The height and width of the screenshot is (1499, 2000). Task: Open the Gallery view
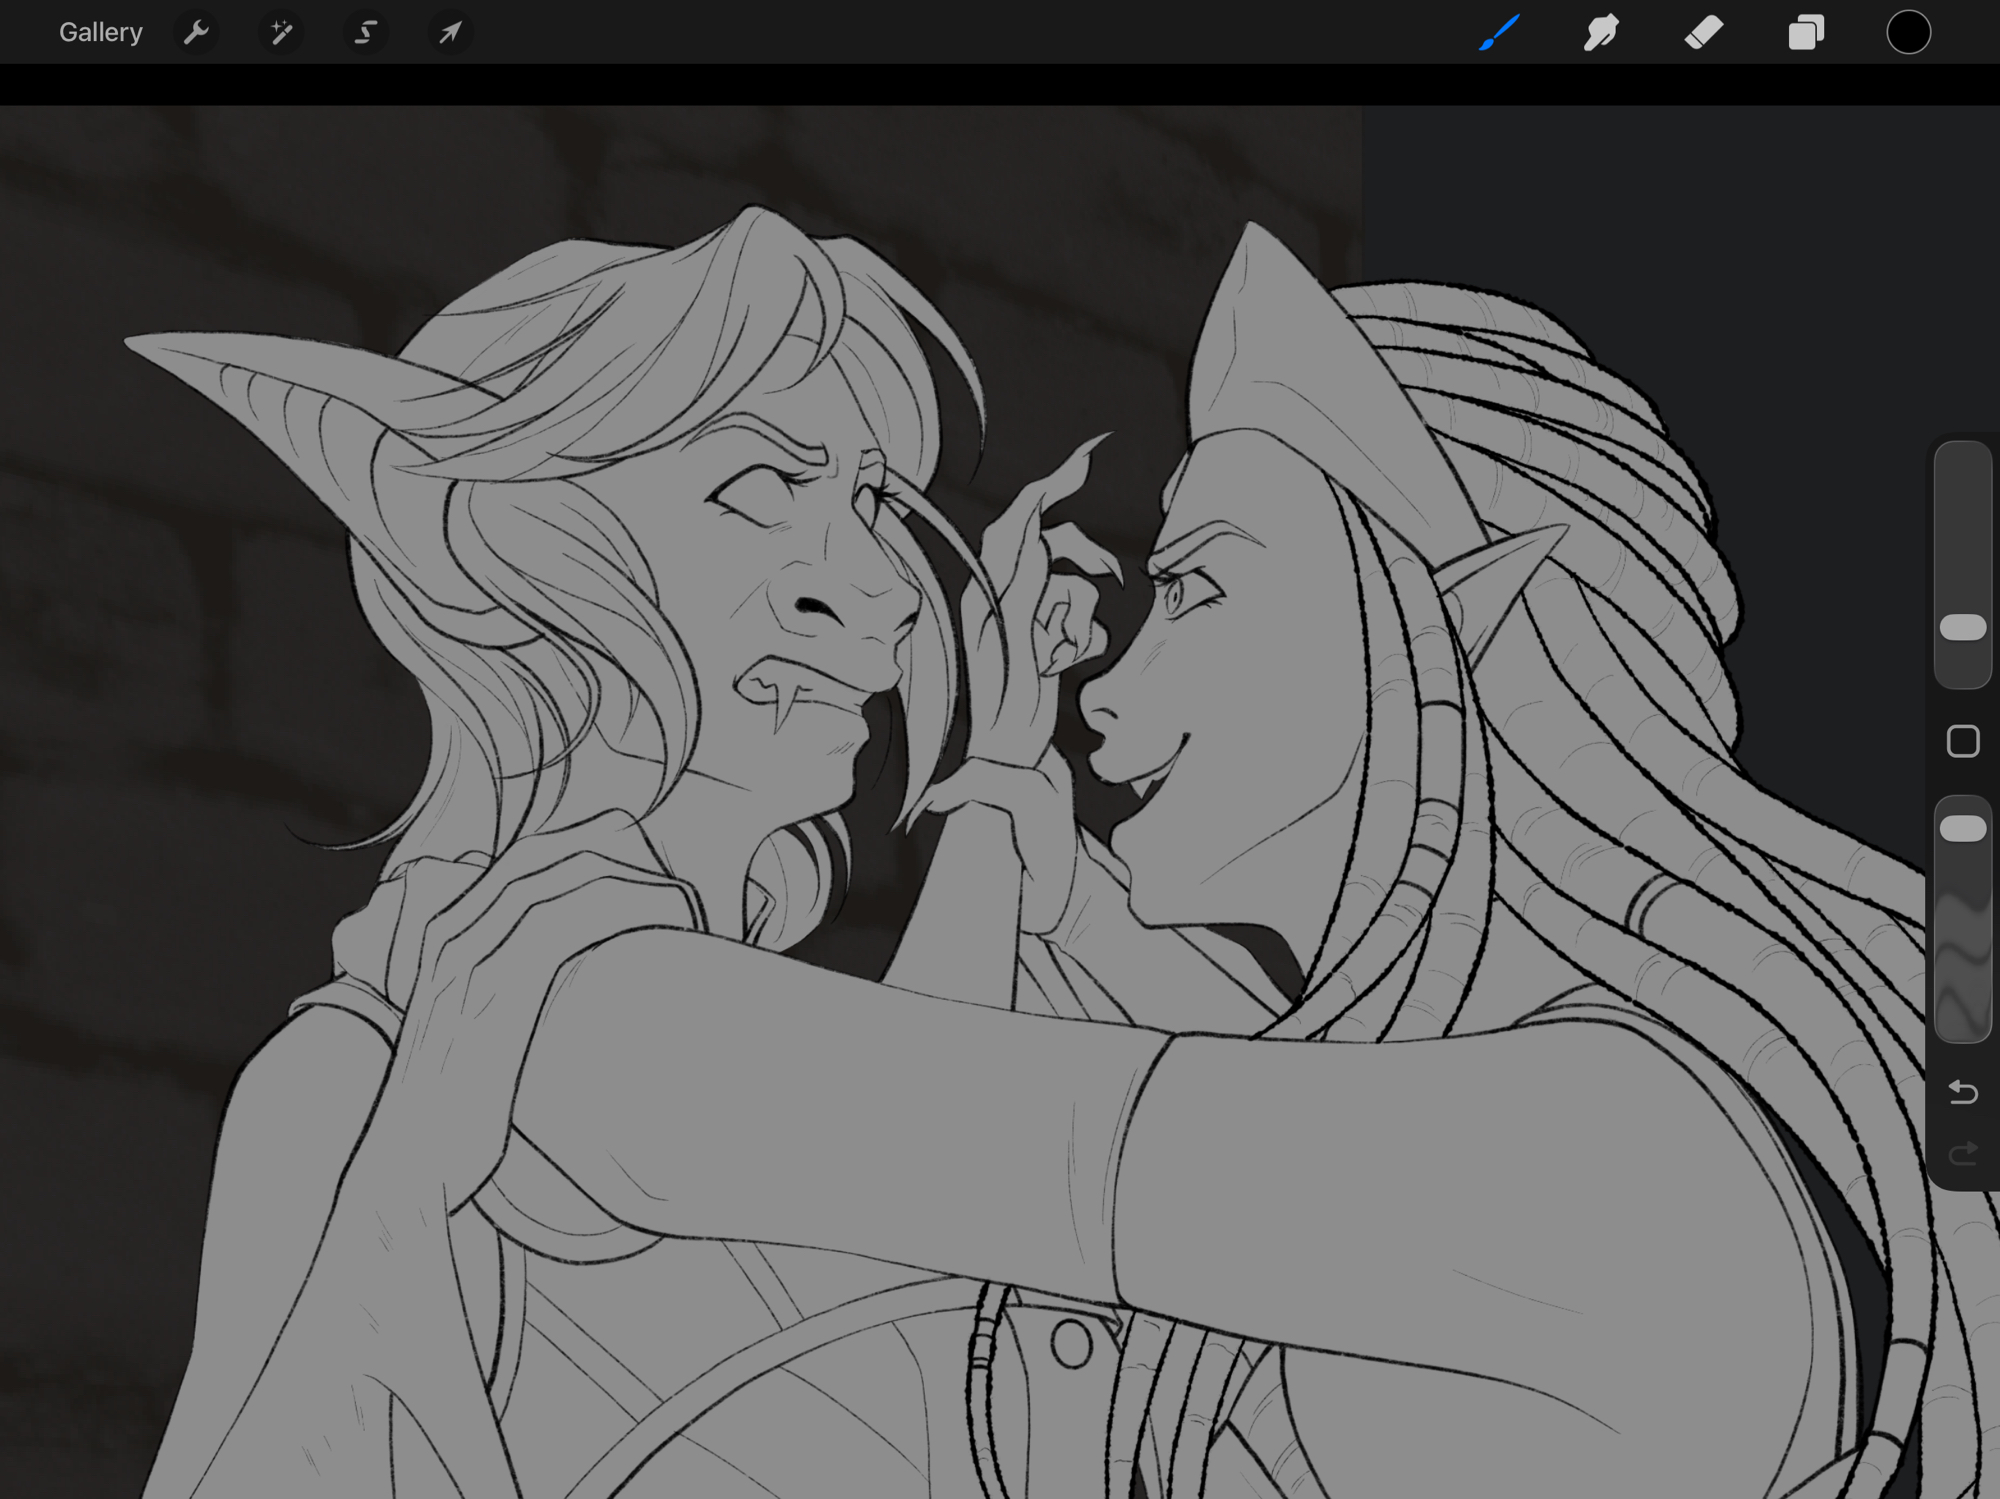pyautogui.click(x=100, y=33)
